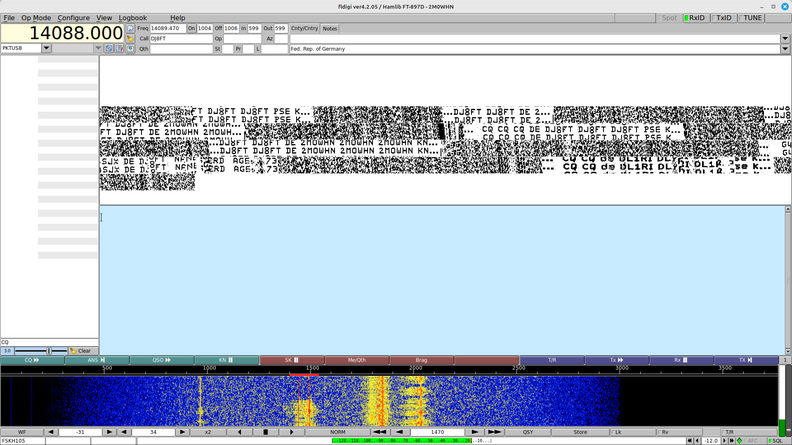Viewport: 792px width, 445px height.
Task: Toggle the TUNE button
Action: click(x=752, y=18)
